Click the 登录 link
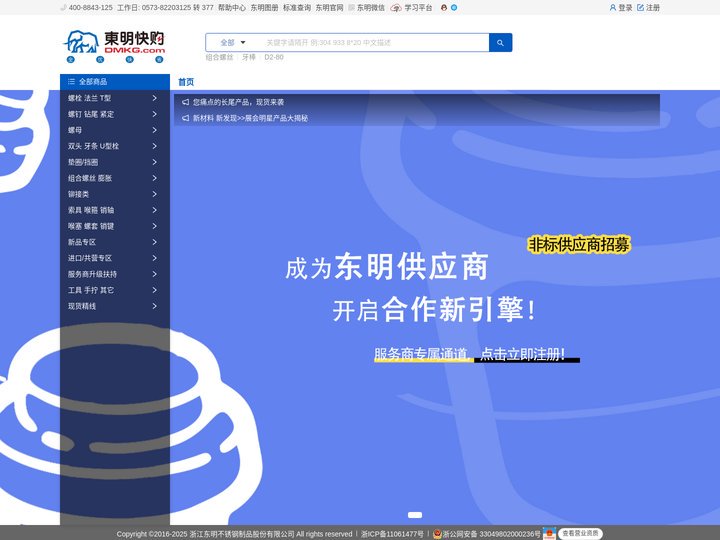This screenshot has height=540, width=720. point(625,8)
